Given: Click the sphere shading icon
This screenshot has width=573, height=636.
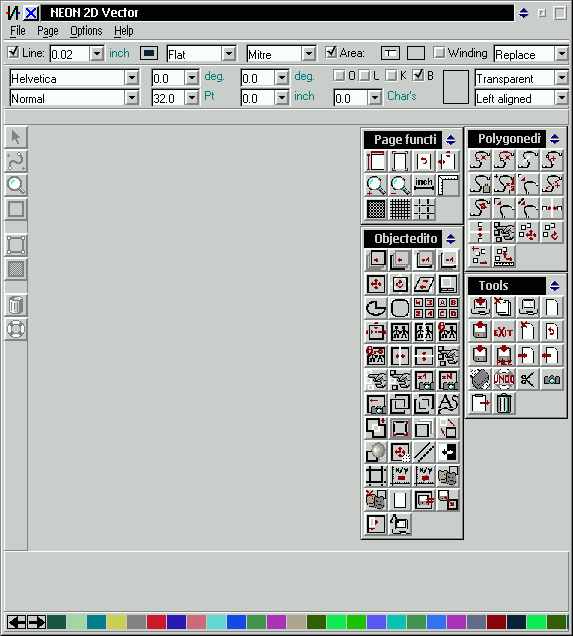Looking at the screenshot, I should 376,452.
